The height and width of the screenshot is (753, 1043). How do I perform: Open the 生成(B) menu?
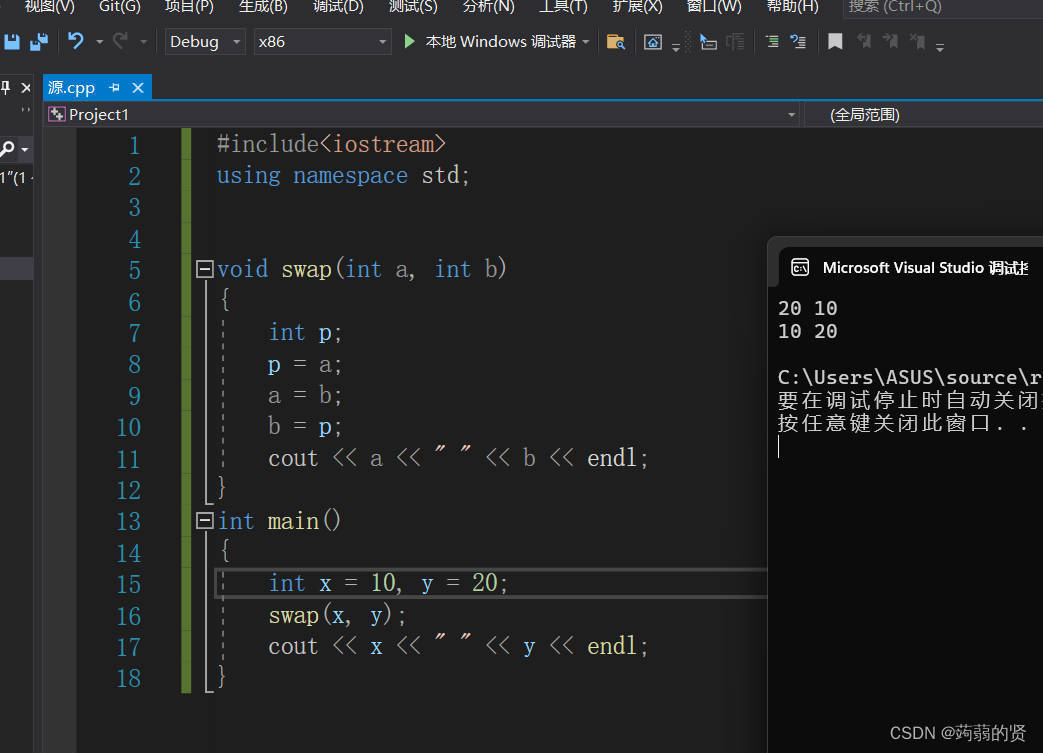pyautogui.click(x=263, y=7)
